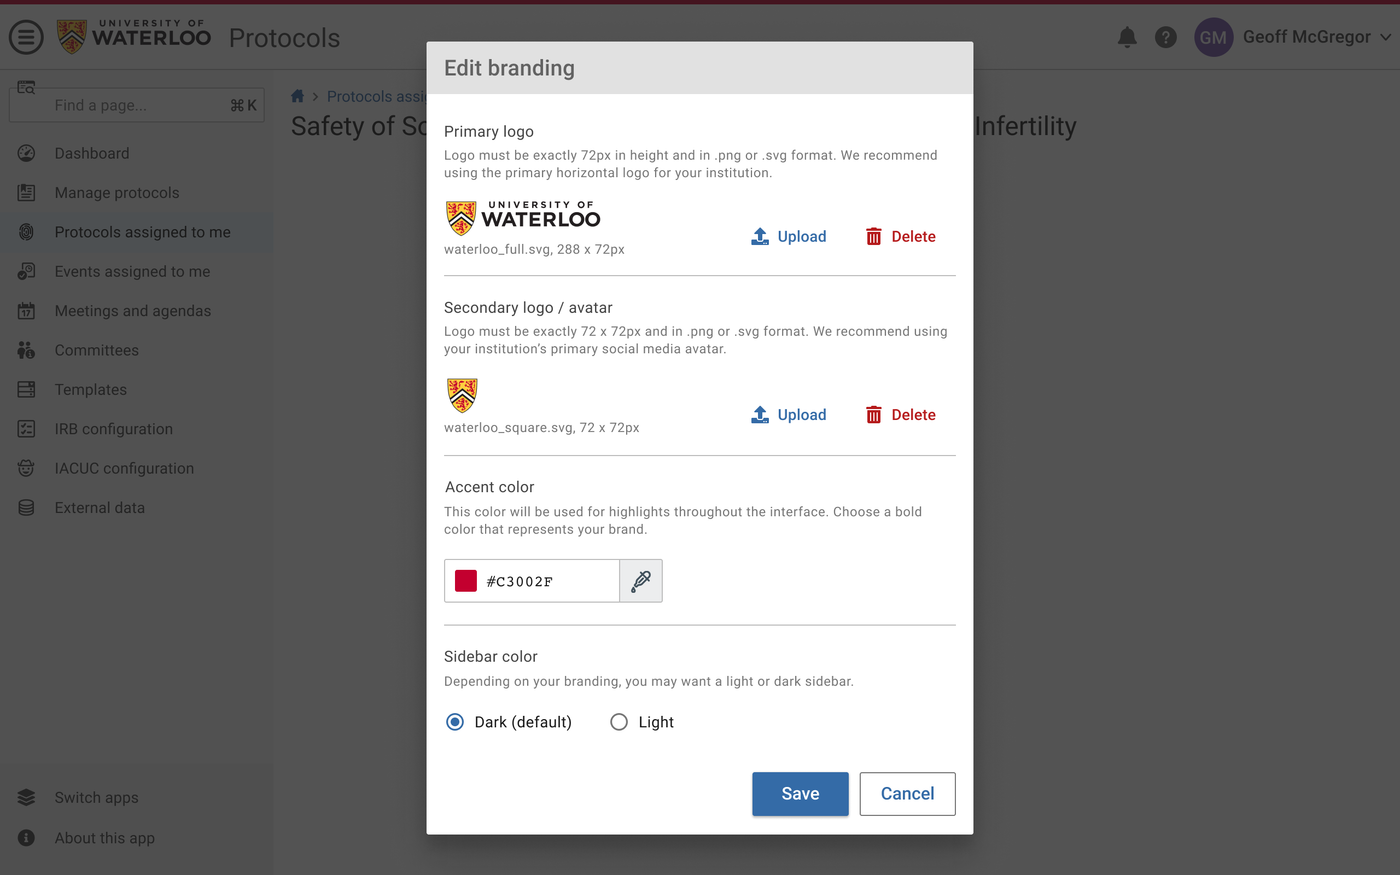The height and width of the screenshot is (875, 1400).
Task: Click the Switch apps stack icon
Action: tap(26, 797)
